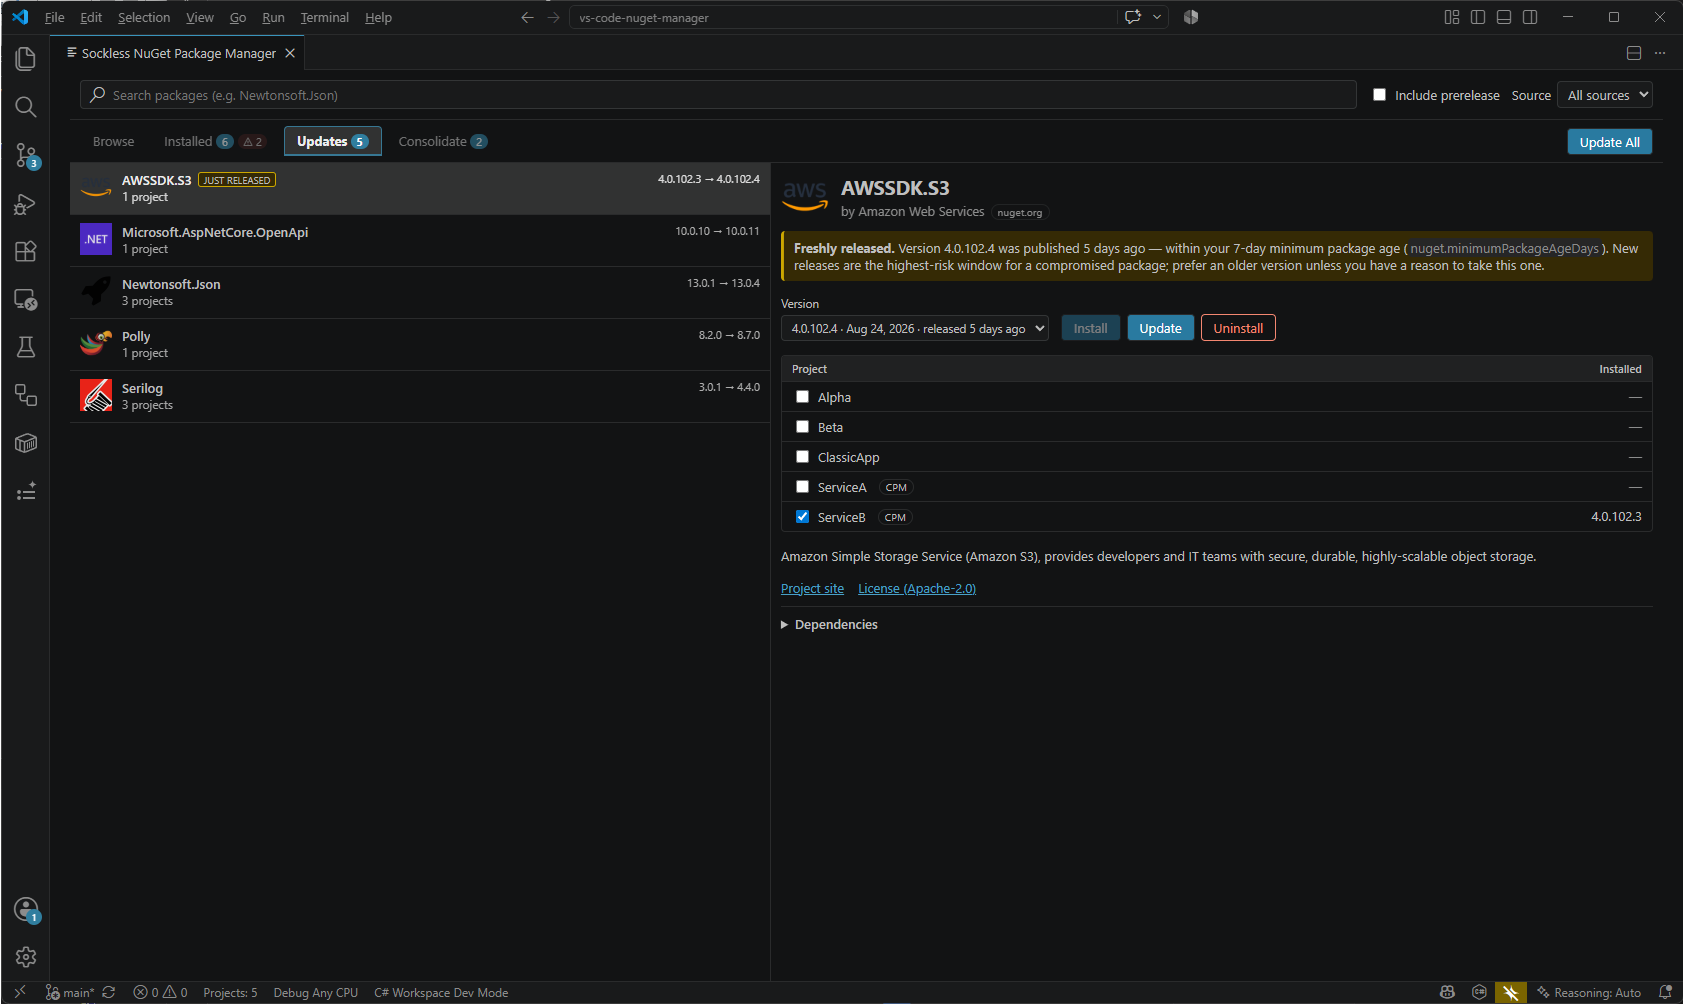Open the File menu

(x=54, y=17)
